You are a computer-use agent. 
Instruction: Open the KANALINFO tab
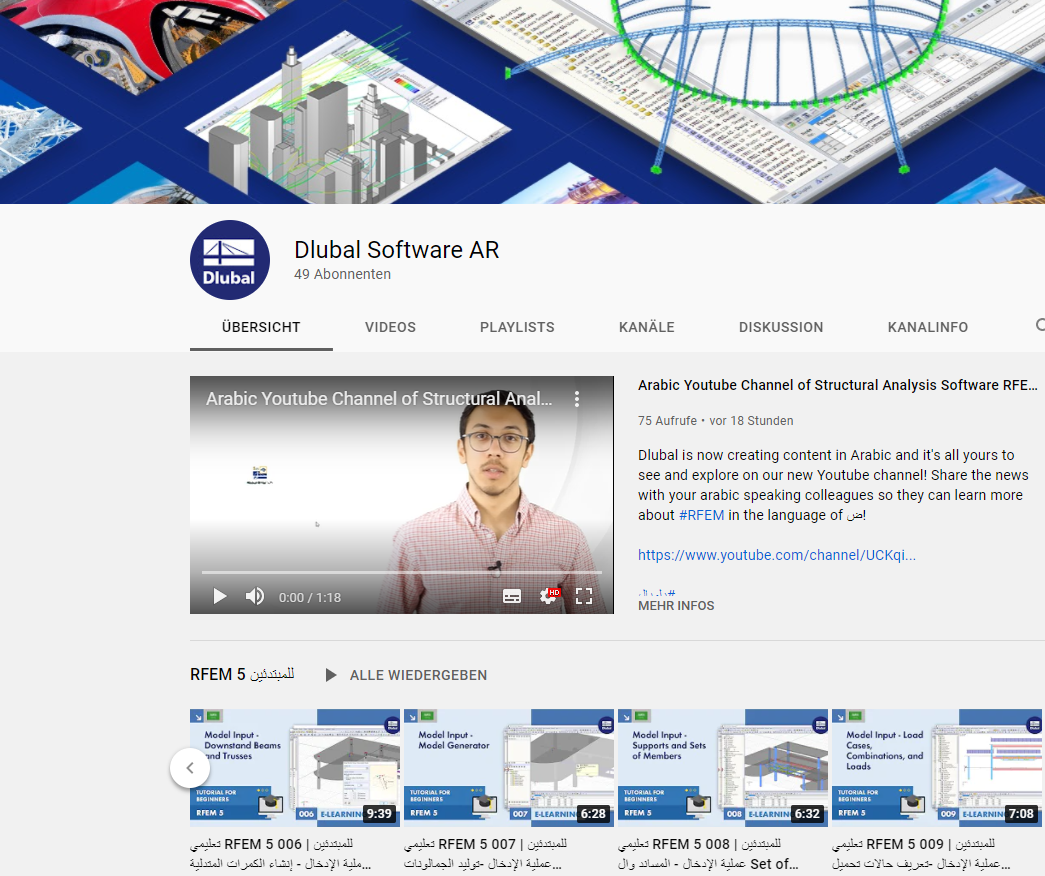click(x=927, y=327)
